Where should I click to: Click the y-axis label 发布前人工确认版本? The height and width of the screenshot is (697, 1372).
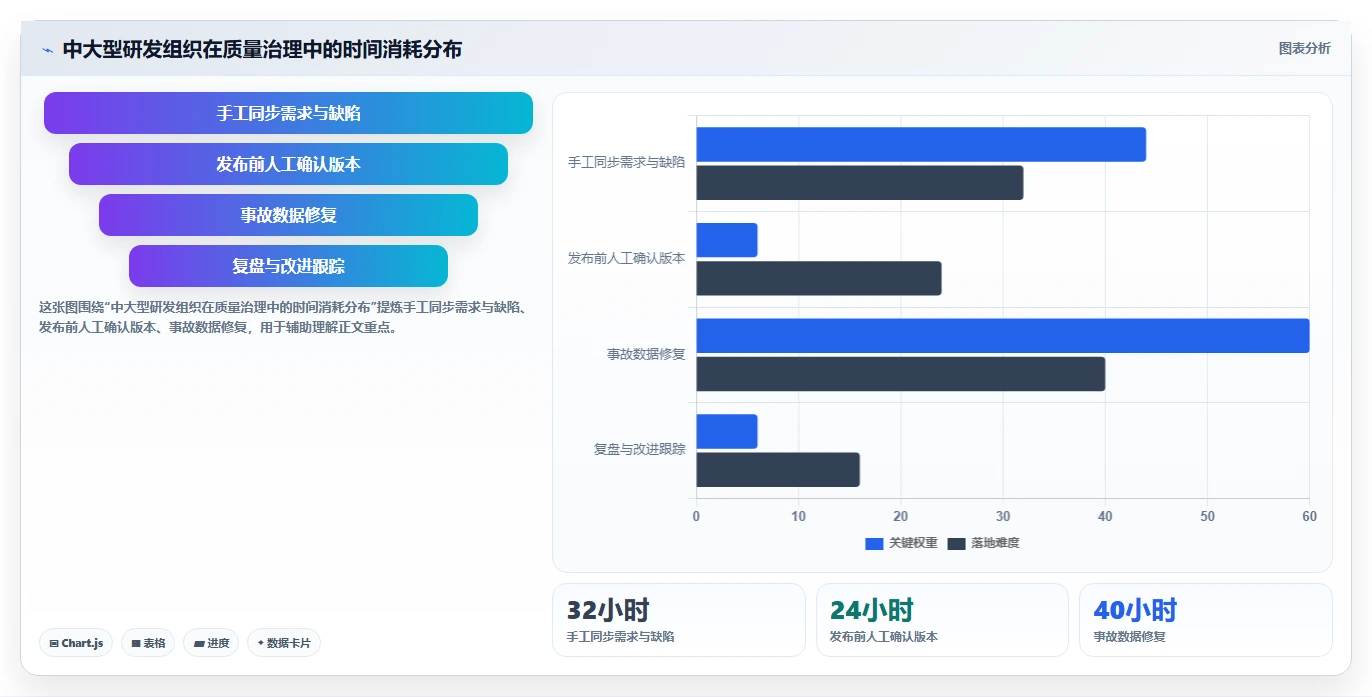click(x=627, y=258)
